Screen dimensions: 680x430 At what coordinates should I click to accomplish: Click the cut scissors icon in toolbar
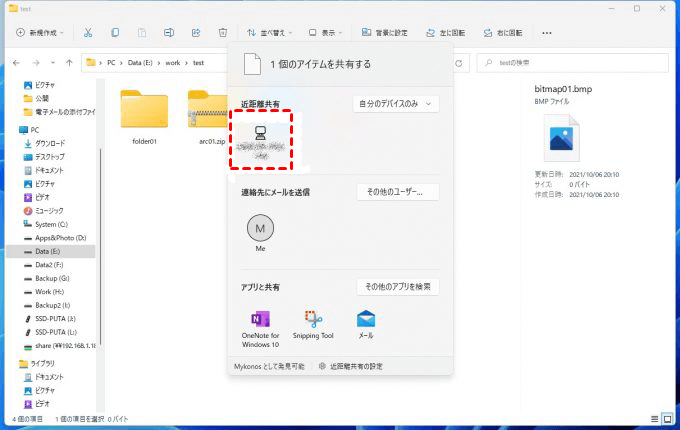(88, 32)
